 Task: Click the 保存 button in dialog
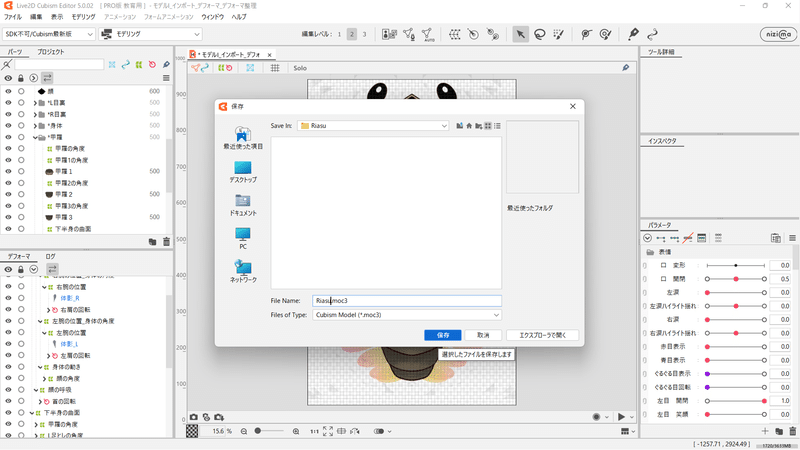tap(443, 335)
